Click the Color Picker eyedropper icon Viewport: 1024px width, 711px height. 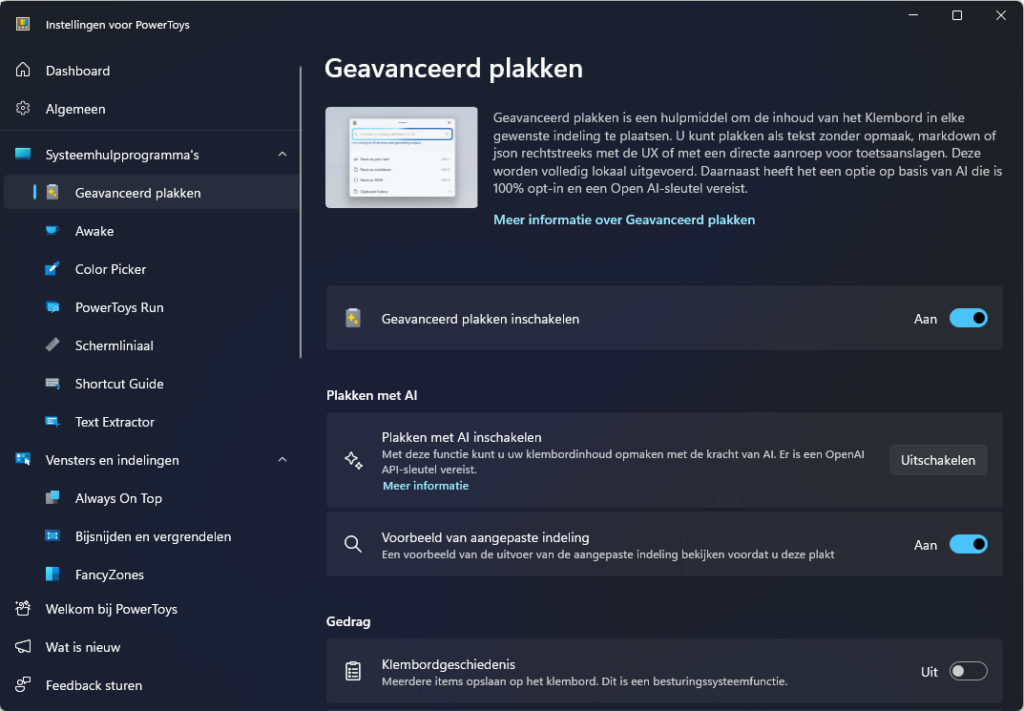(52, 268)
